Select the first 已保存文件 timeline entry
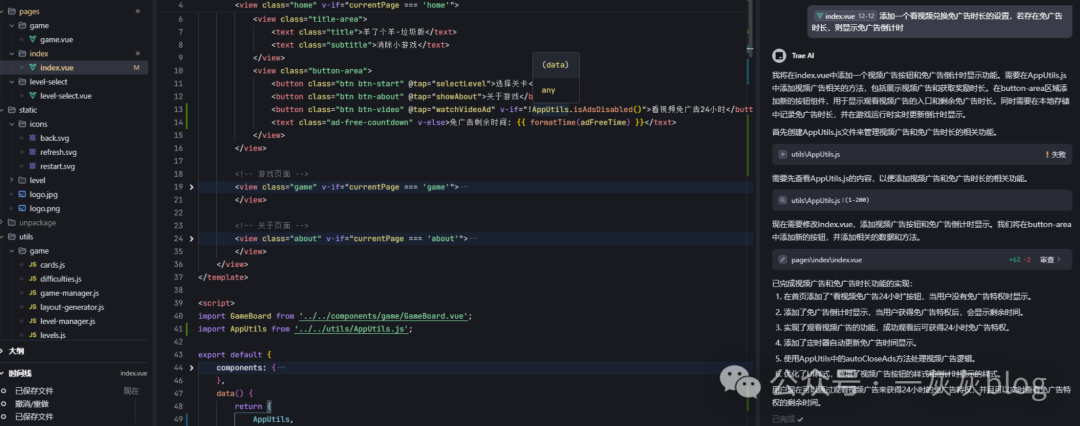Image resolution: width=1080 pixels, height=426 pixels. coord(34,390)
